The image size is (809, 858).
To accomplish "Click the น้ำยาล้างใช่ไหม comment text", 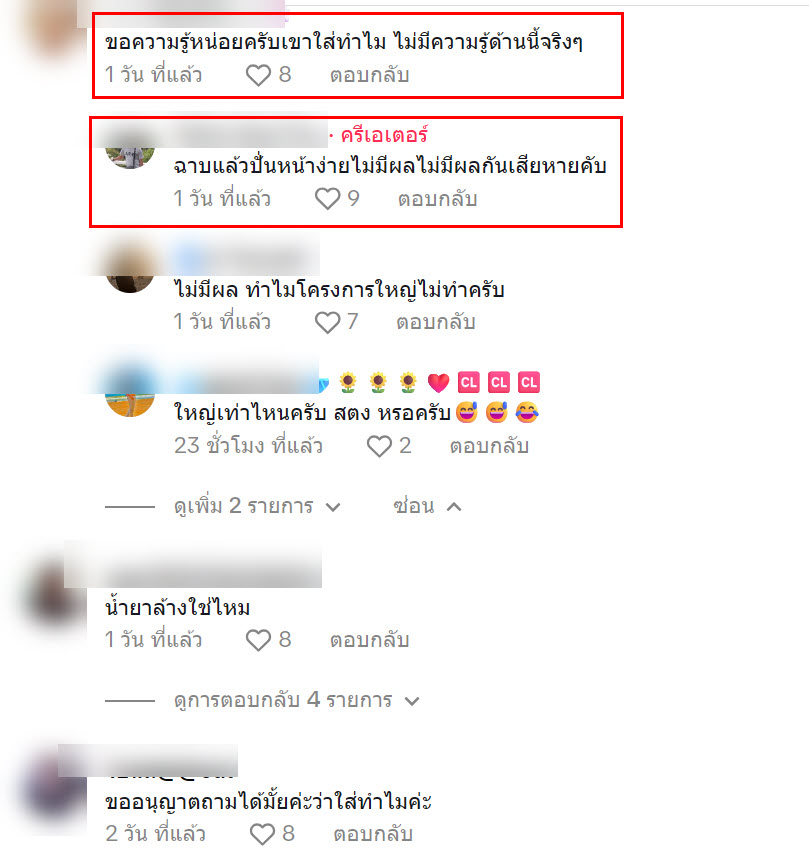I will 177,607.
